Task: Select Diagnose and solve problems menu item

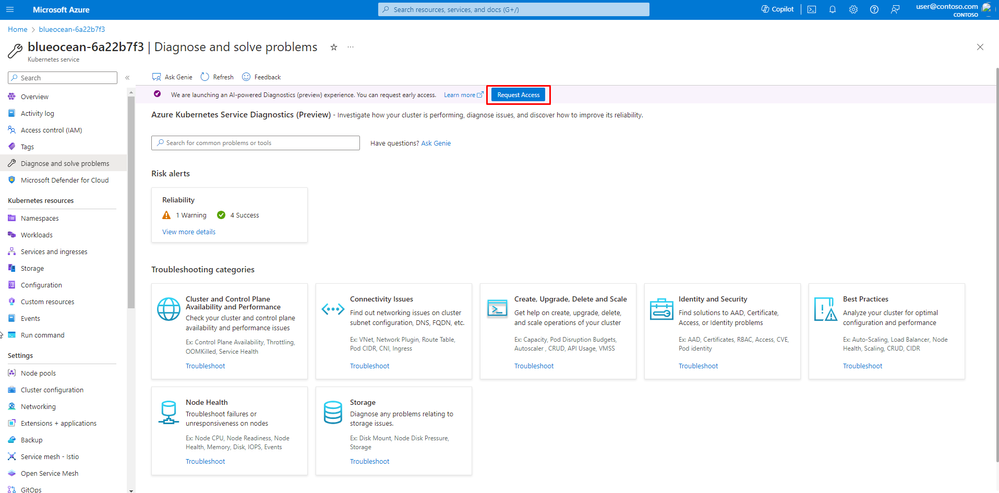Action: [x=64, y=164]
